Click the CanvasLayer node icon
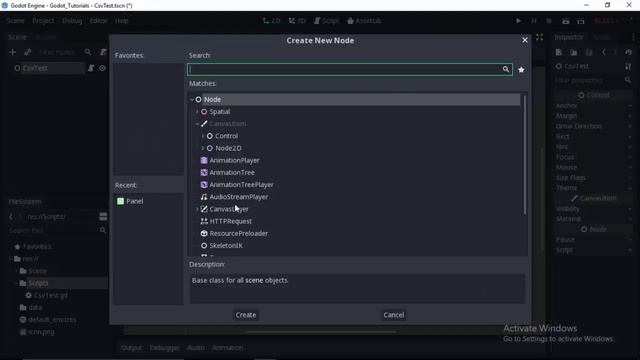 (x=204, y=209)
